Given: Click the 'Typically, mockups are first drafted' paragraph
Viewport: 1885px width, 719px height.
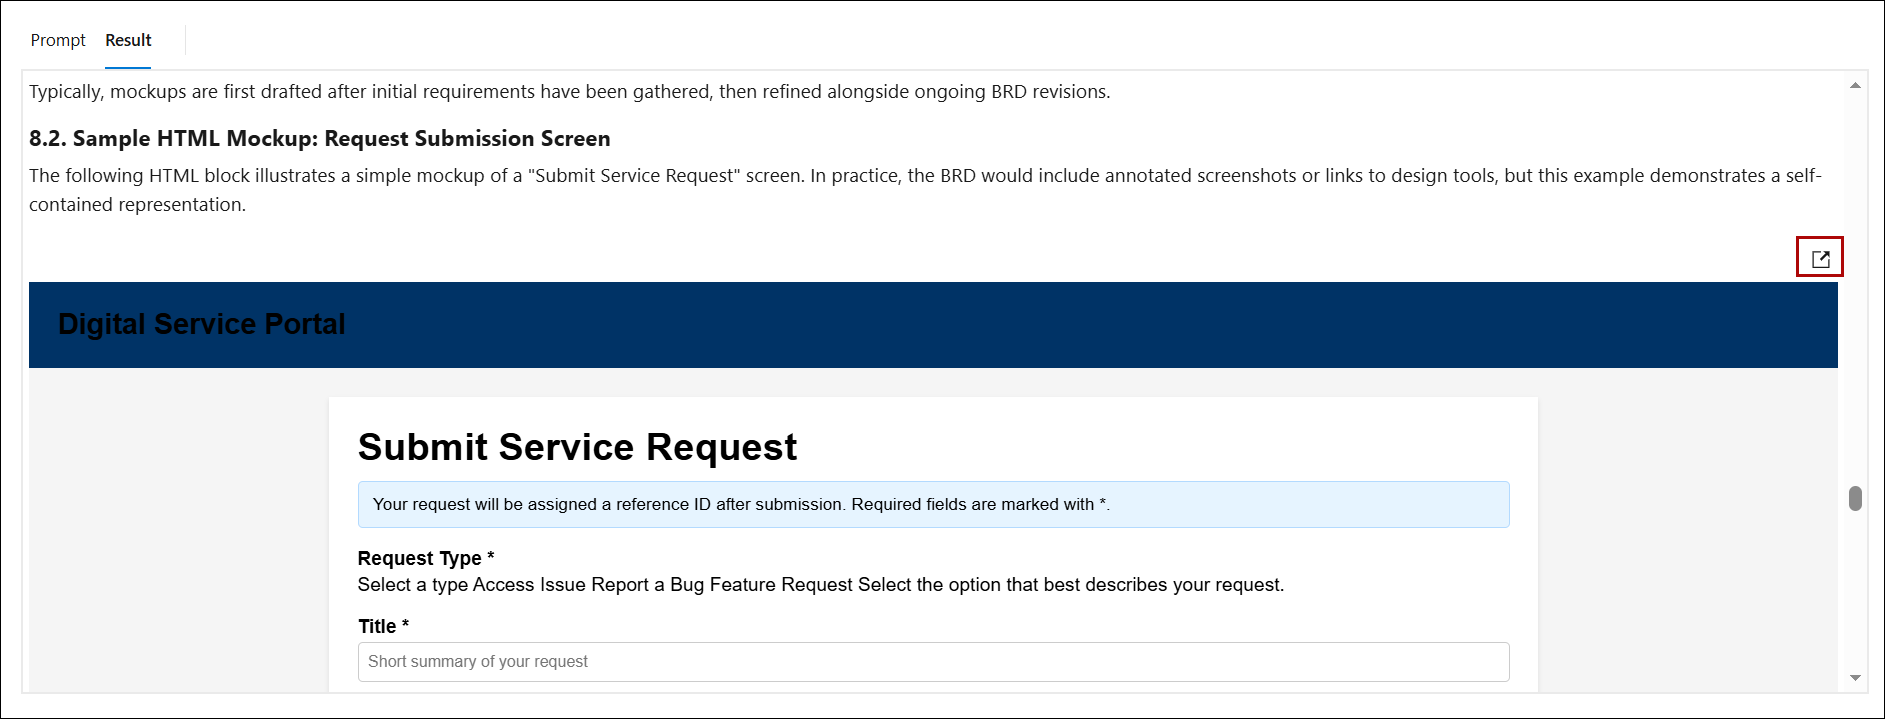Looking at the screenshot, I should [569, 92].
